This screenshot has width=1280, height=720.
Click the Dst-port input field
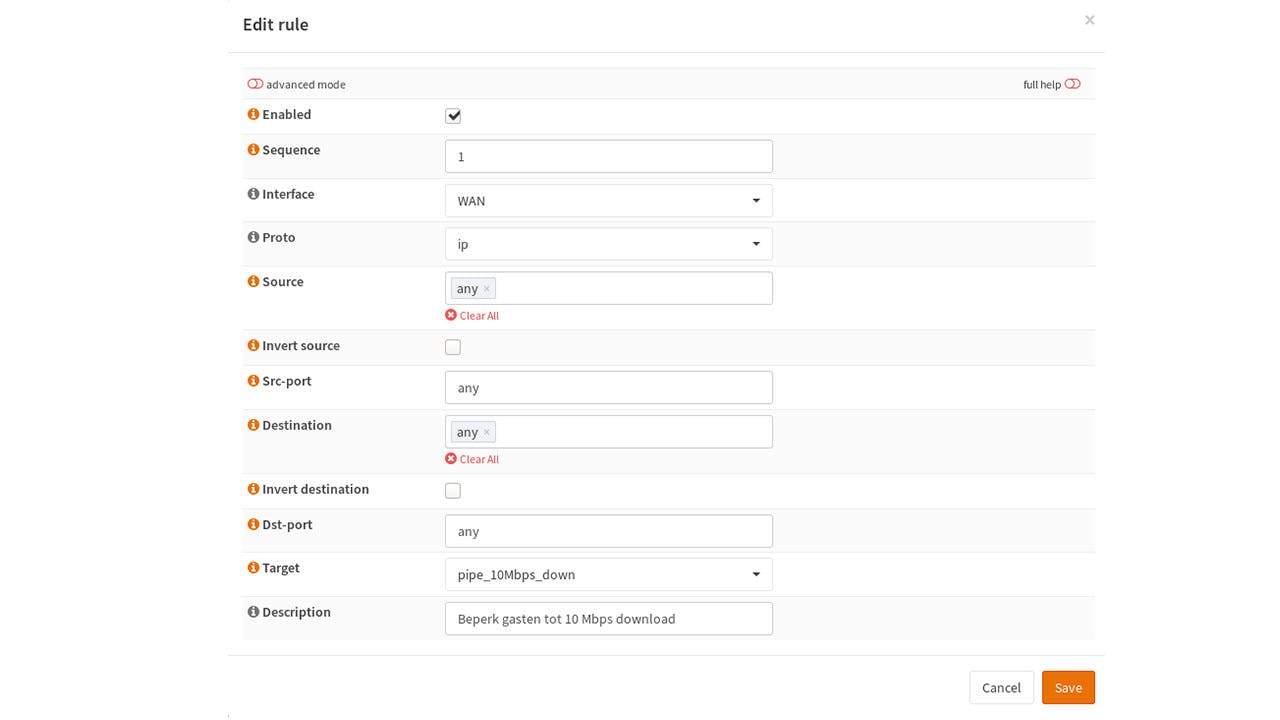point(608,531)
